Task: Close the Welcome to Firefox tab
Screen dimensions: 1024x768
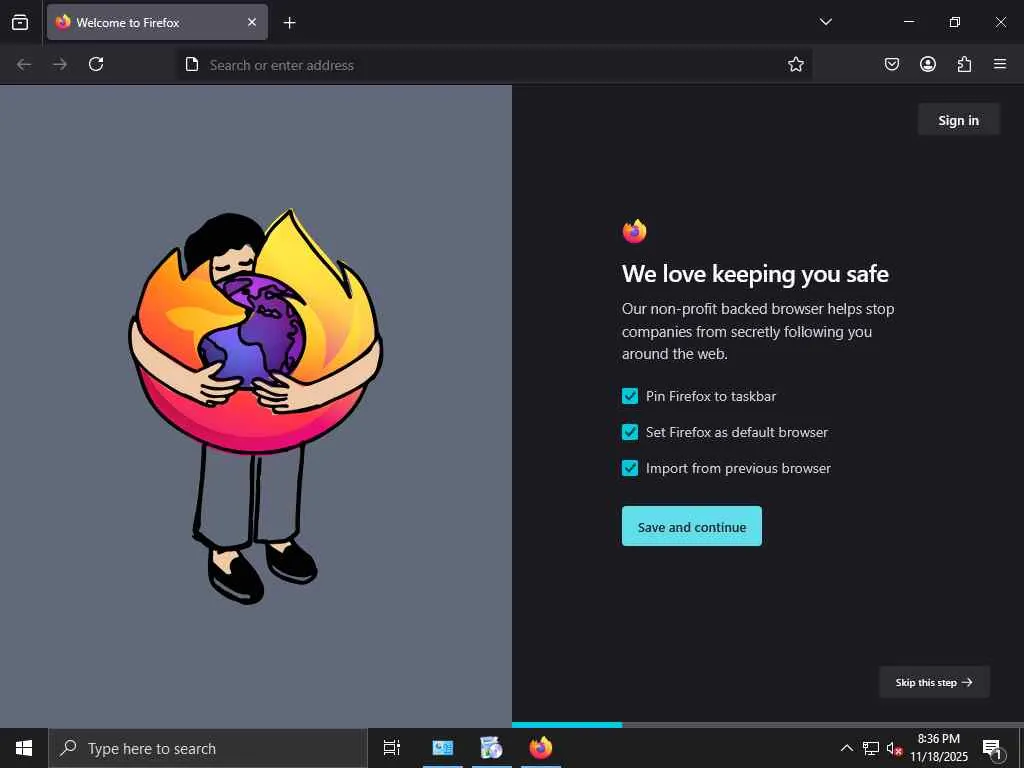Action: 252,22
